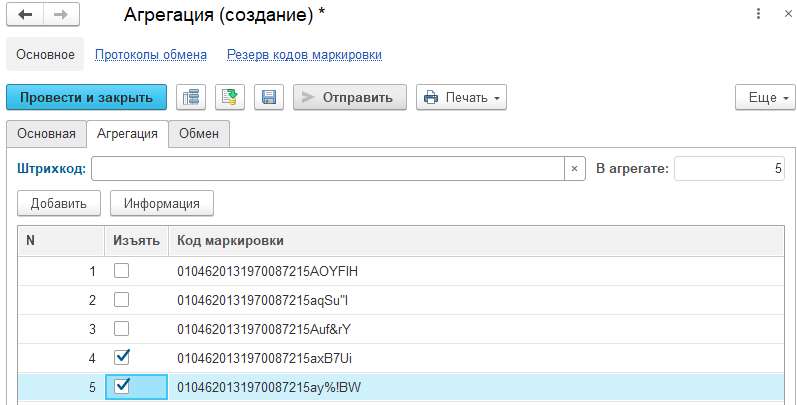Open the Еще dropdown menu
797x405 pixels.
[x=764, y=97]
